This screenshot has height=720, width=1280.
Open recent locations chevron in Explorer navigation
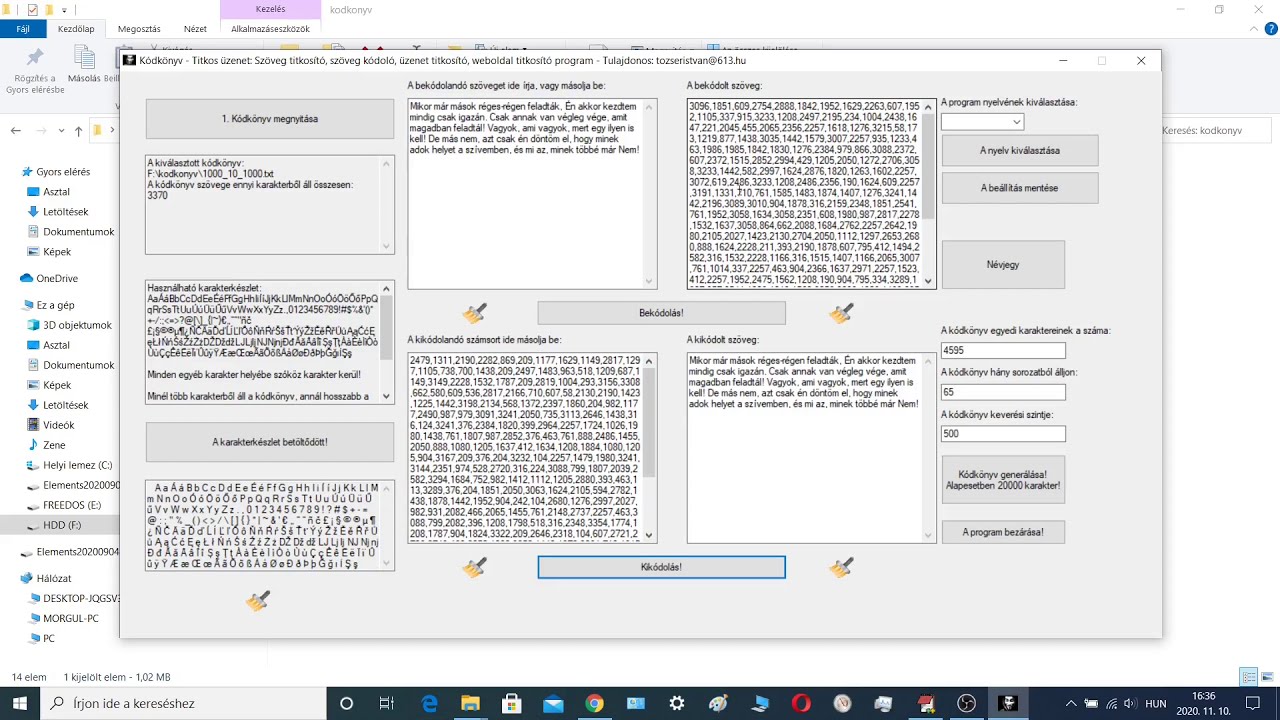click(x=61, y=131)
